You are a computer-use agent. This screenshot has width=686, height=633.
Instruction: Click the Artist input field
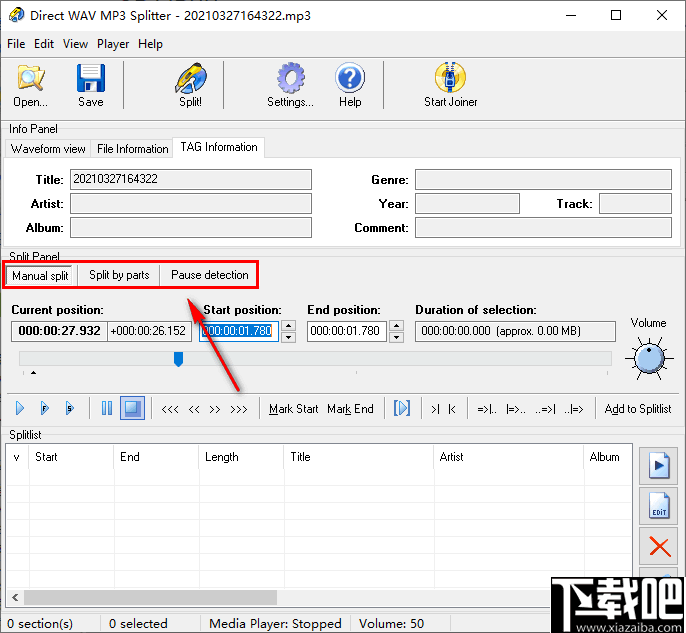click(x=191, y=203)
